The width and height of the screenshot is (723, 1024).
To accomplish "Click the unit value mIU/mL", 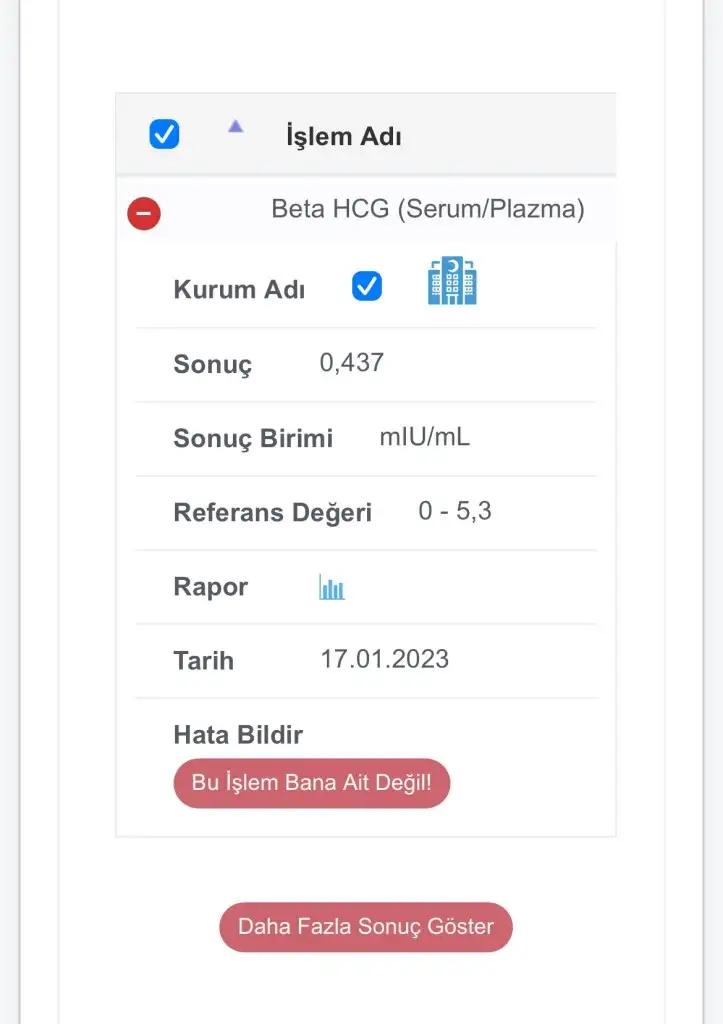I will coord(424,437).
